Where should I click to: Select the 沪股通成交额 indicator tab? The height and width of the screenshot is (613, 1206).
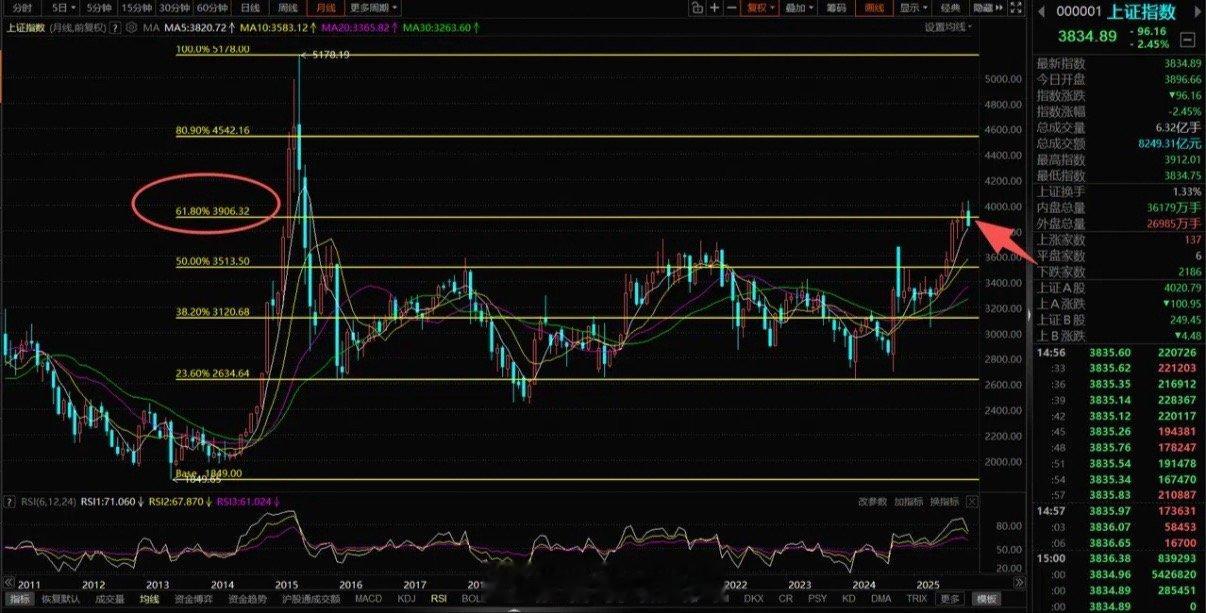(310, 599)
